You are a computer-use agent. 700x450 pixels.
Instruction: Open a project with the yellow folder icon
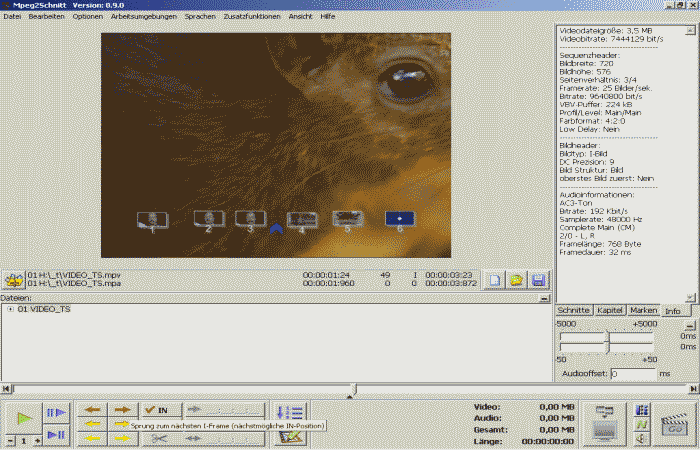point(517,281)
